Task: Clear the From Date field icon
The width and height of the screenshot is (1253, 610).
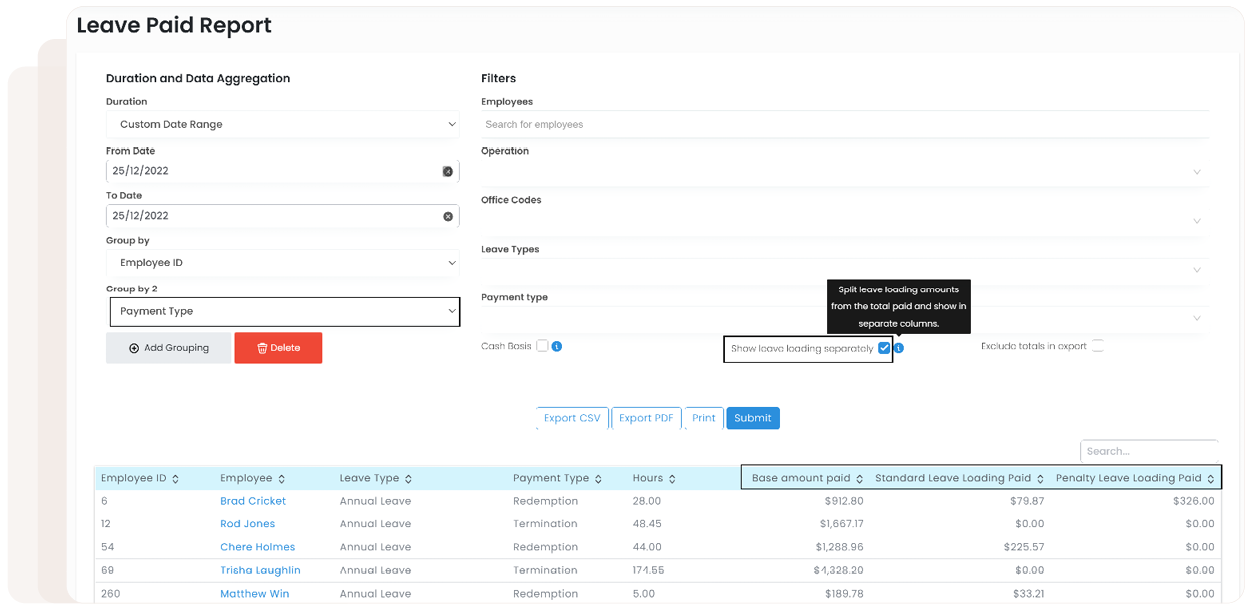Action: 448,172
